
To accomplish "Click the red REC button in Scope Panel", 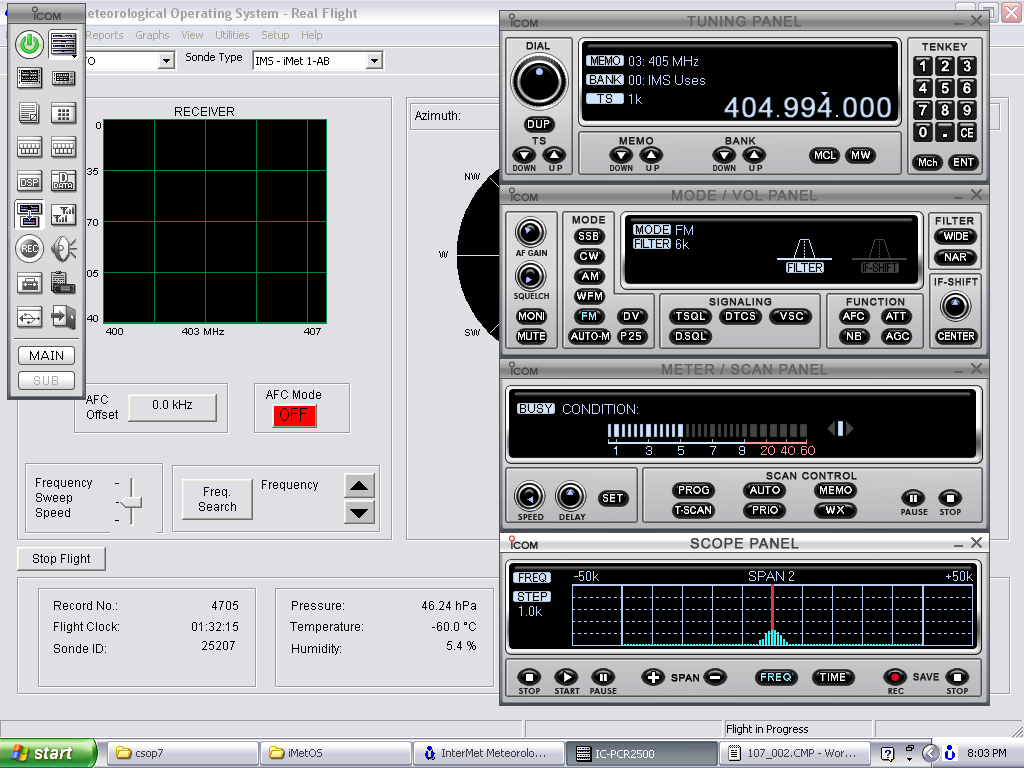I will coord(895,677).
